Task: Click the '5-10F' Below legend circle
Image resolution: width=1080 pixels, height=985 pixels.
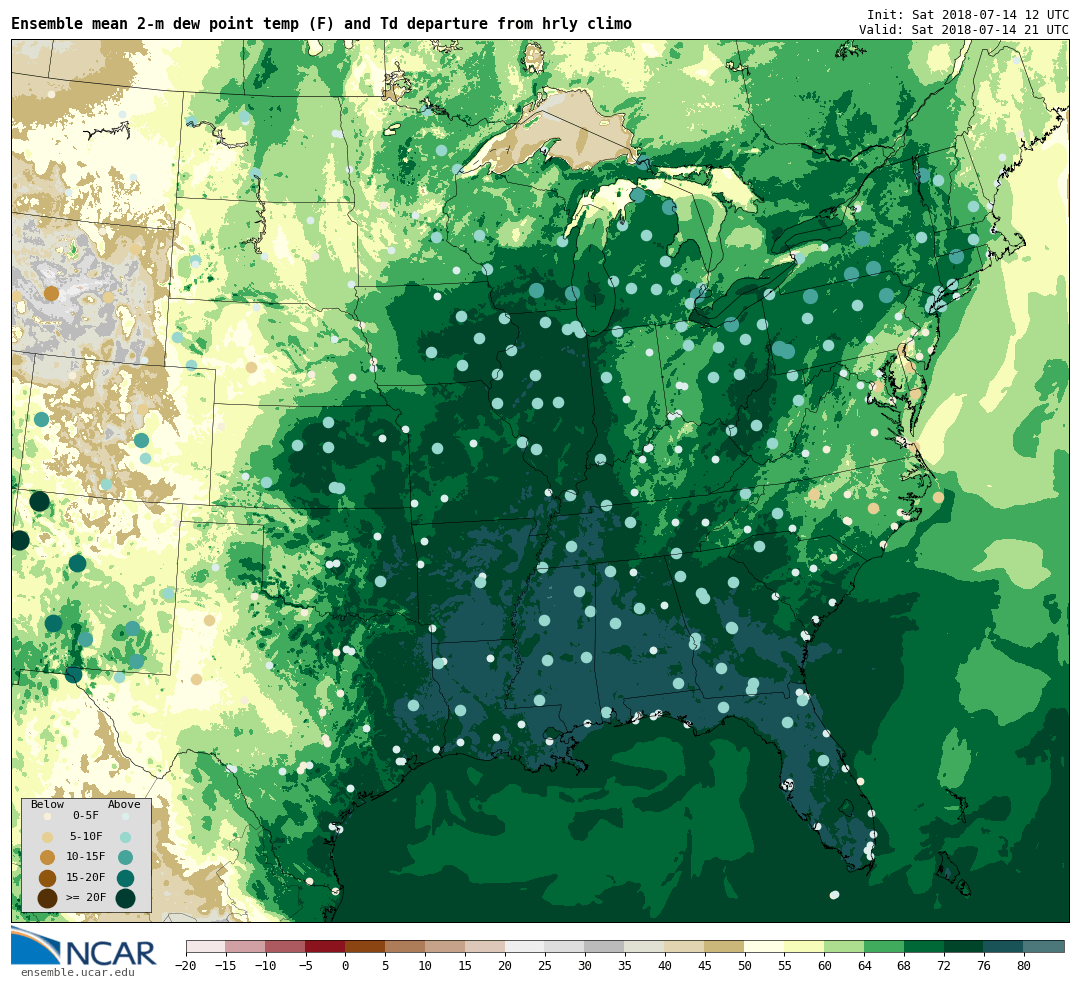Action: tap(47, 837)
